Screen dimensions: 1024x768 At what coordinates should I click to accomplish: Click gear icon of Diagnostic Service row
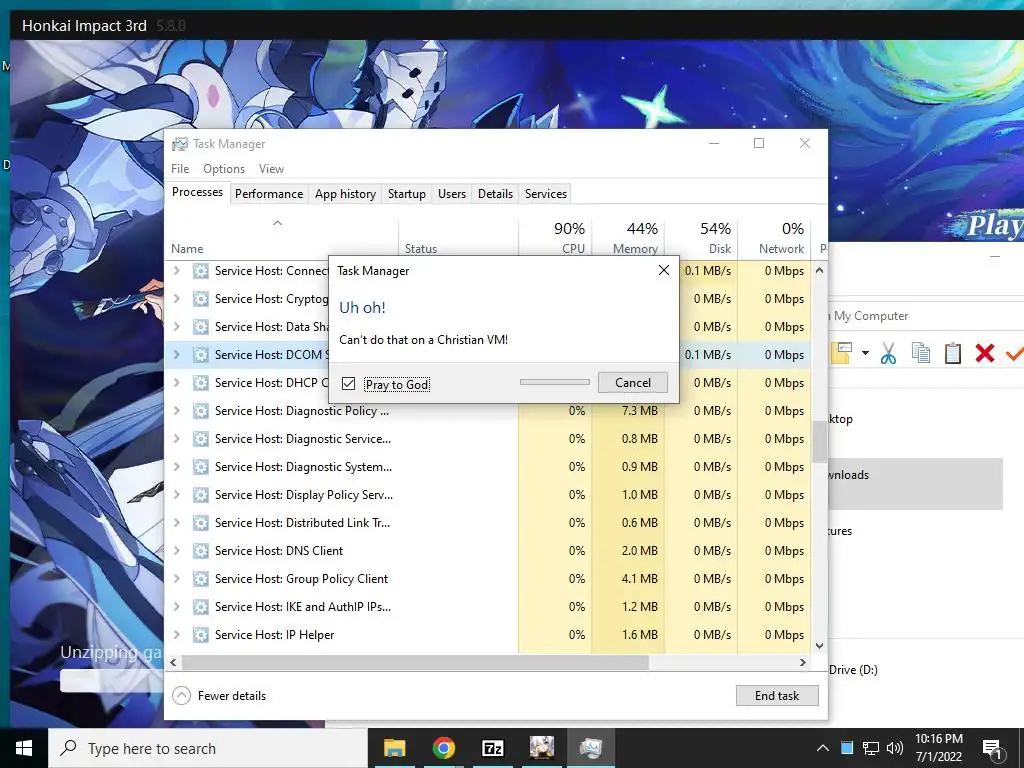pyautogui.click(x=200, y=439)
